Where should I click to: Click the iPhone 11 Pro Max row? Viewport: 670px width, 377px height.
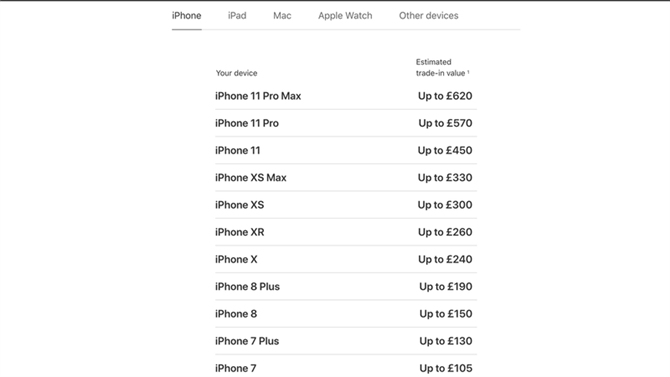coord(346,96)
